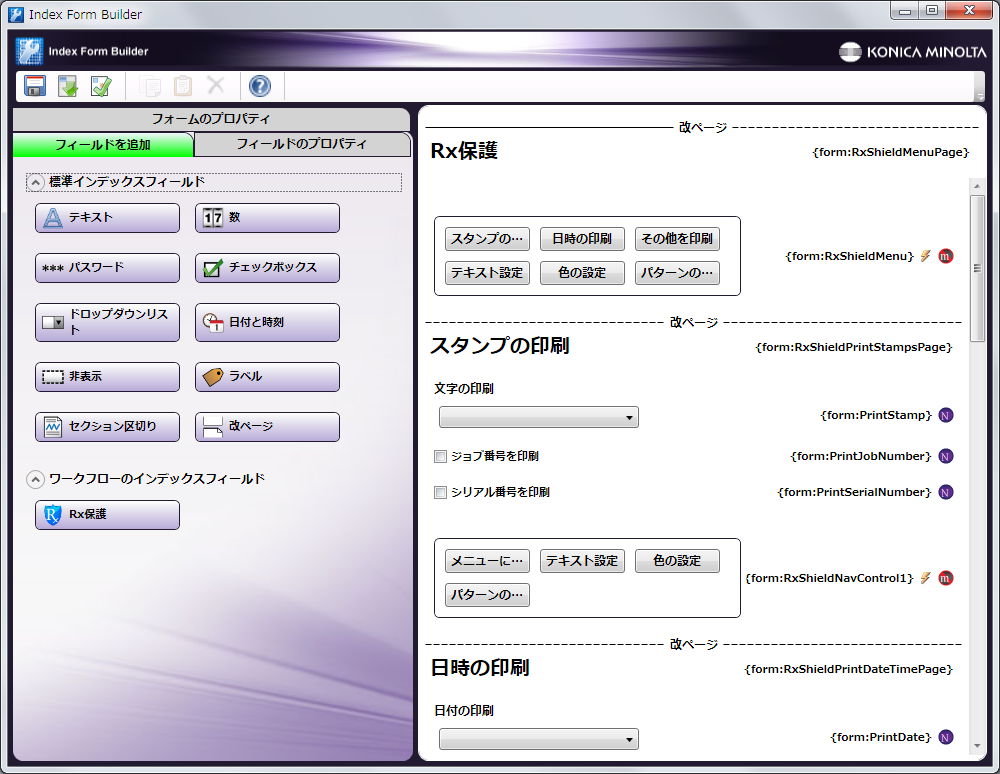The image size is (1000, 774).
Task: Click the lightning icon next to {form:RxShieldMenu}
Action: (925, 256)
